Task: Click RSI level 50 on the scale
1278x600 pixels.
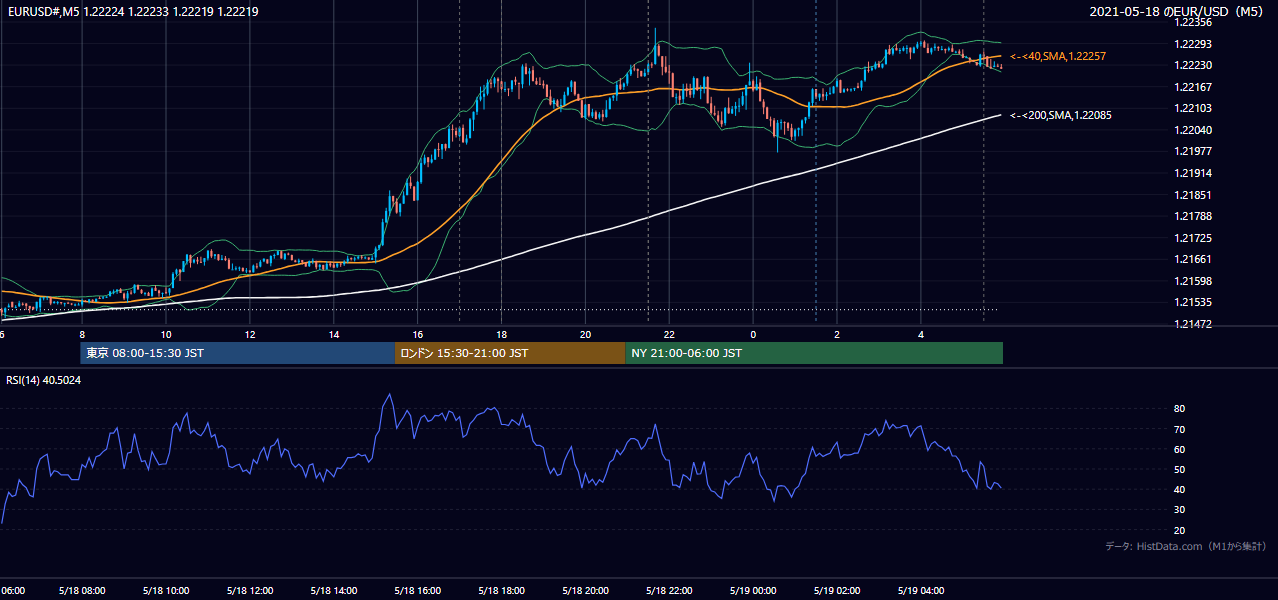Action: coord(1180,469)
